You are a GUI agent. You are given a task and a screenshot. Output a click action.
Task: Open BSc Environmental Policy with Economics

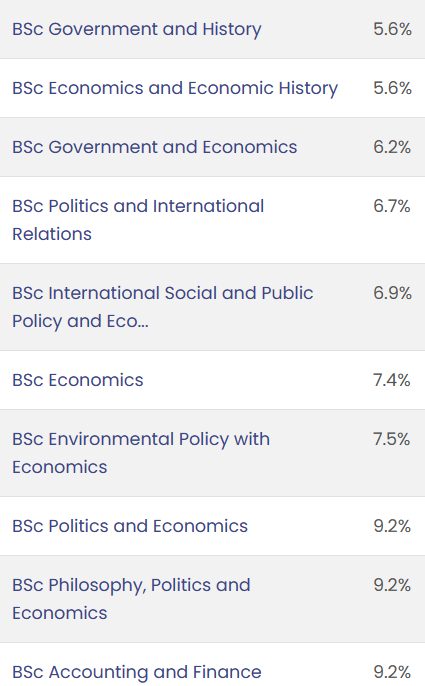pyautogui.click(x=140, y=453)
